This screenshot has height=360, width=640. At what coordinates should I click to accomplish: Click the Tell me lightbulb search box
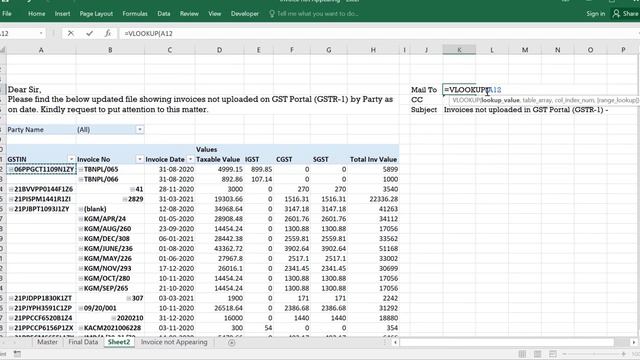313,14
